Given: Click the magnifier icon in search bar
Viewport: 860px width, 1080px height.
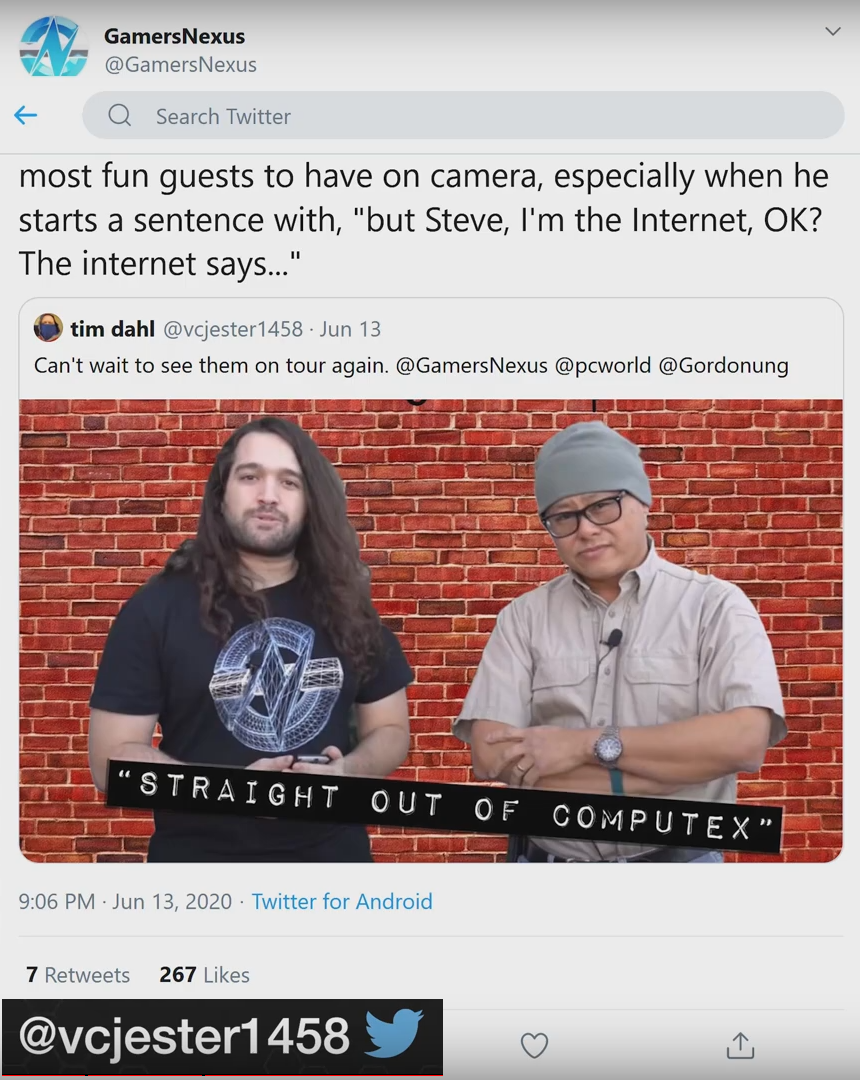Looking at the screenshot, I should (120, 115).
